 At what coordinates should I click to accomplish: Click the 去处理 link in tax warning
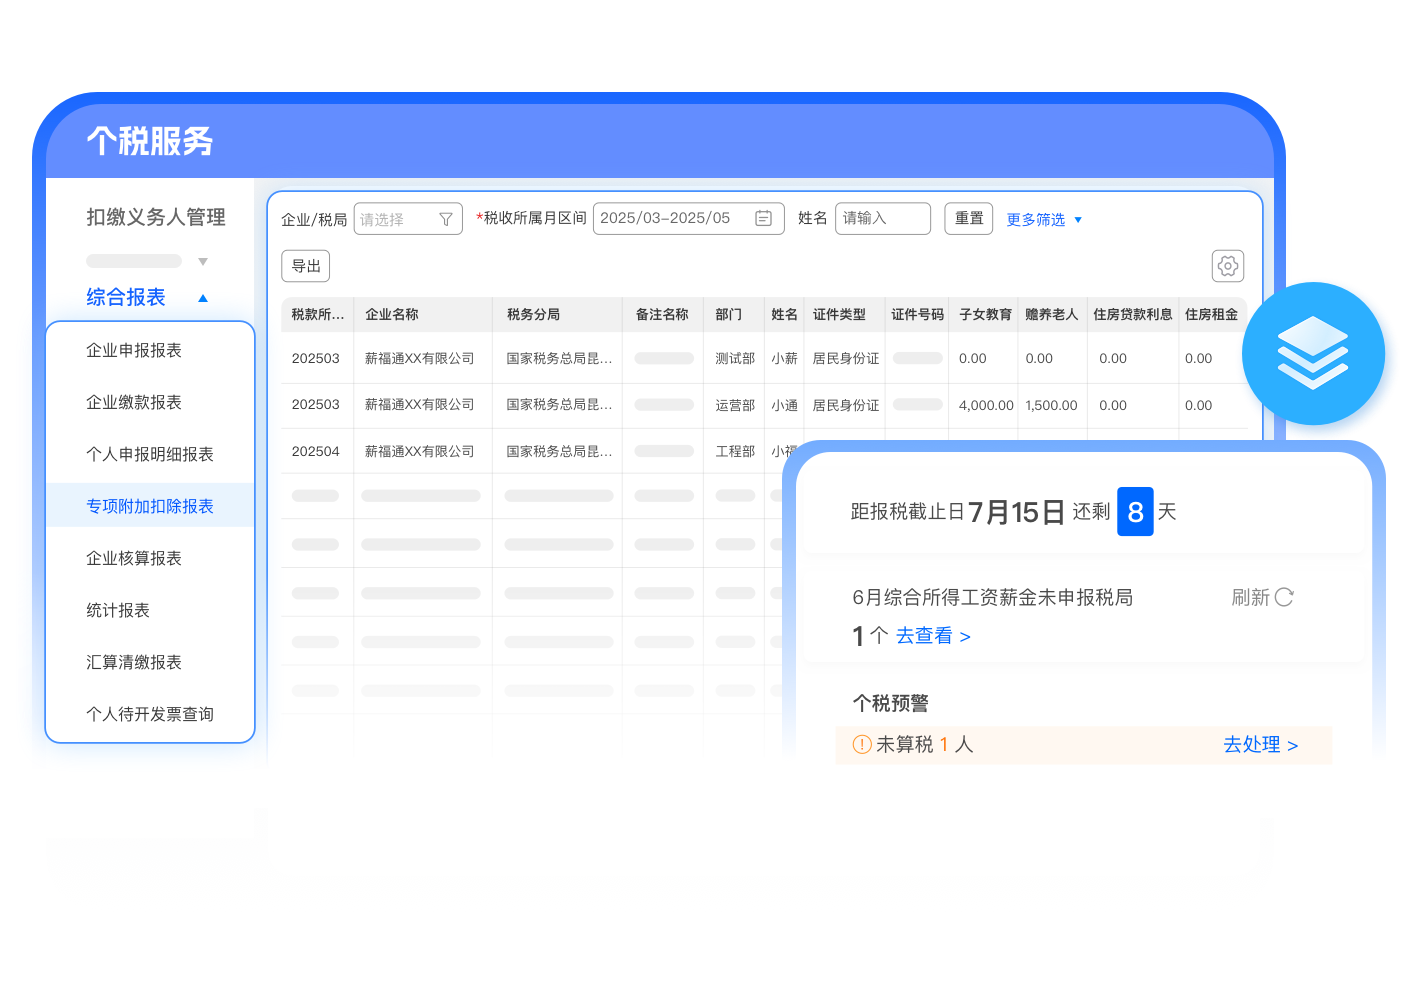point(1260,745)
